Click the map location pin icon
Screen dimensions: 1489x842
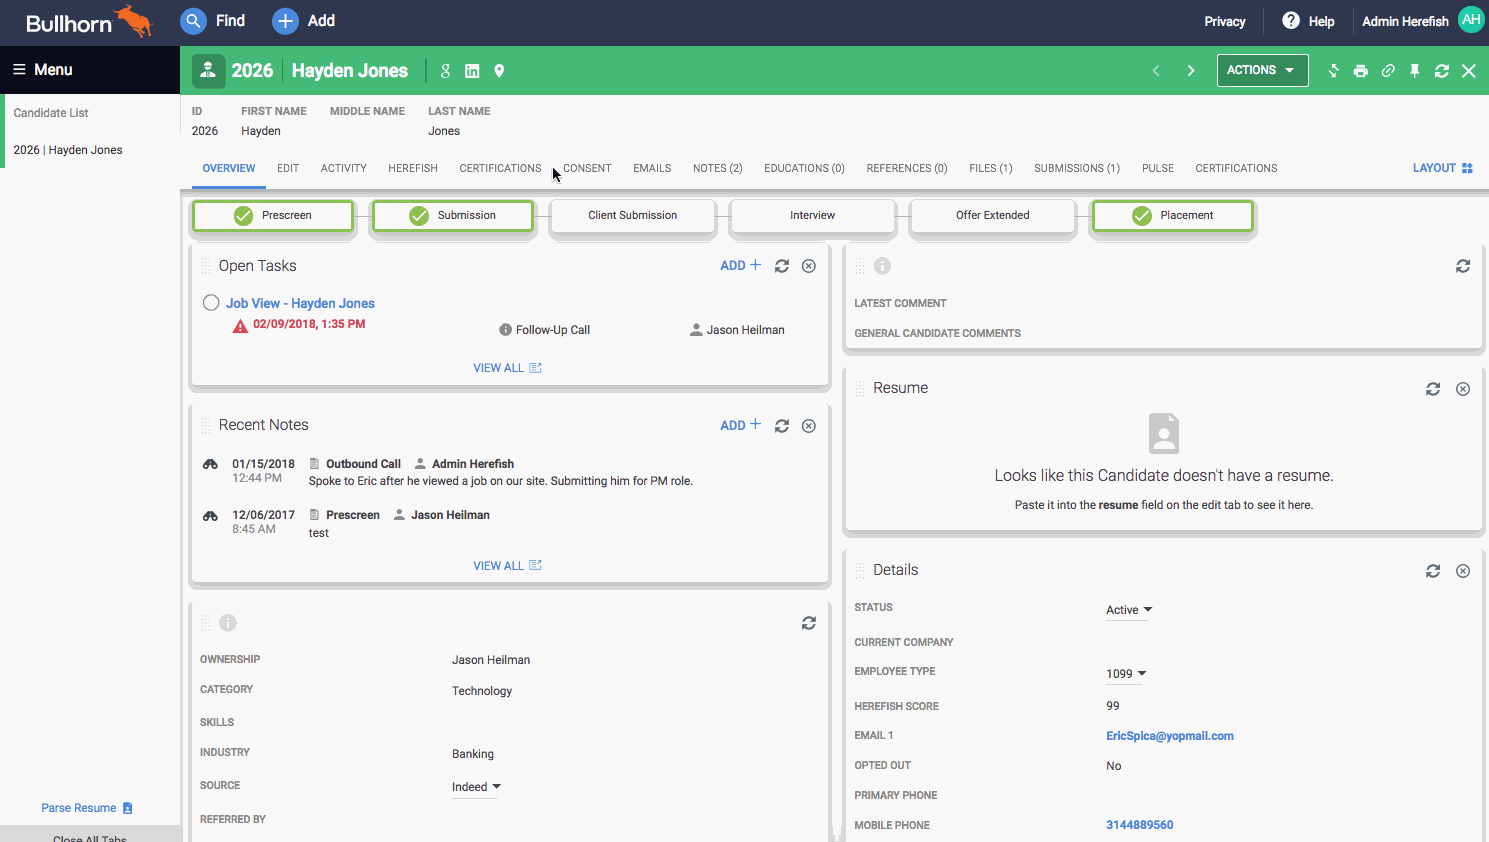(499, 71)
